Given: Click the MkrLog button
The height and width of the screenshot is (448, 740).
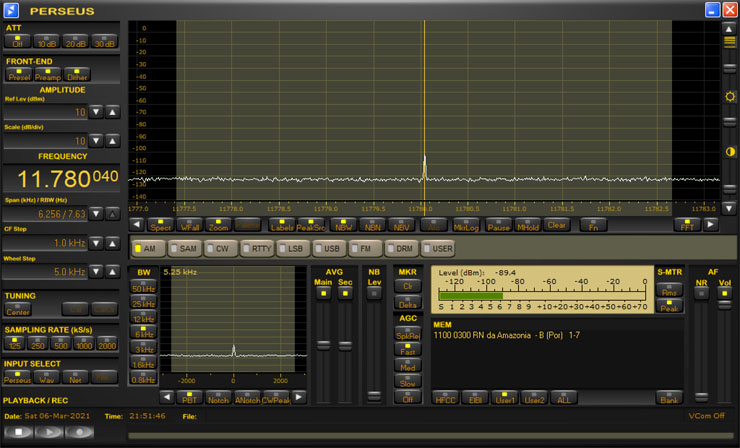Looking at the screenshot, I should (466, 225).
